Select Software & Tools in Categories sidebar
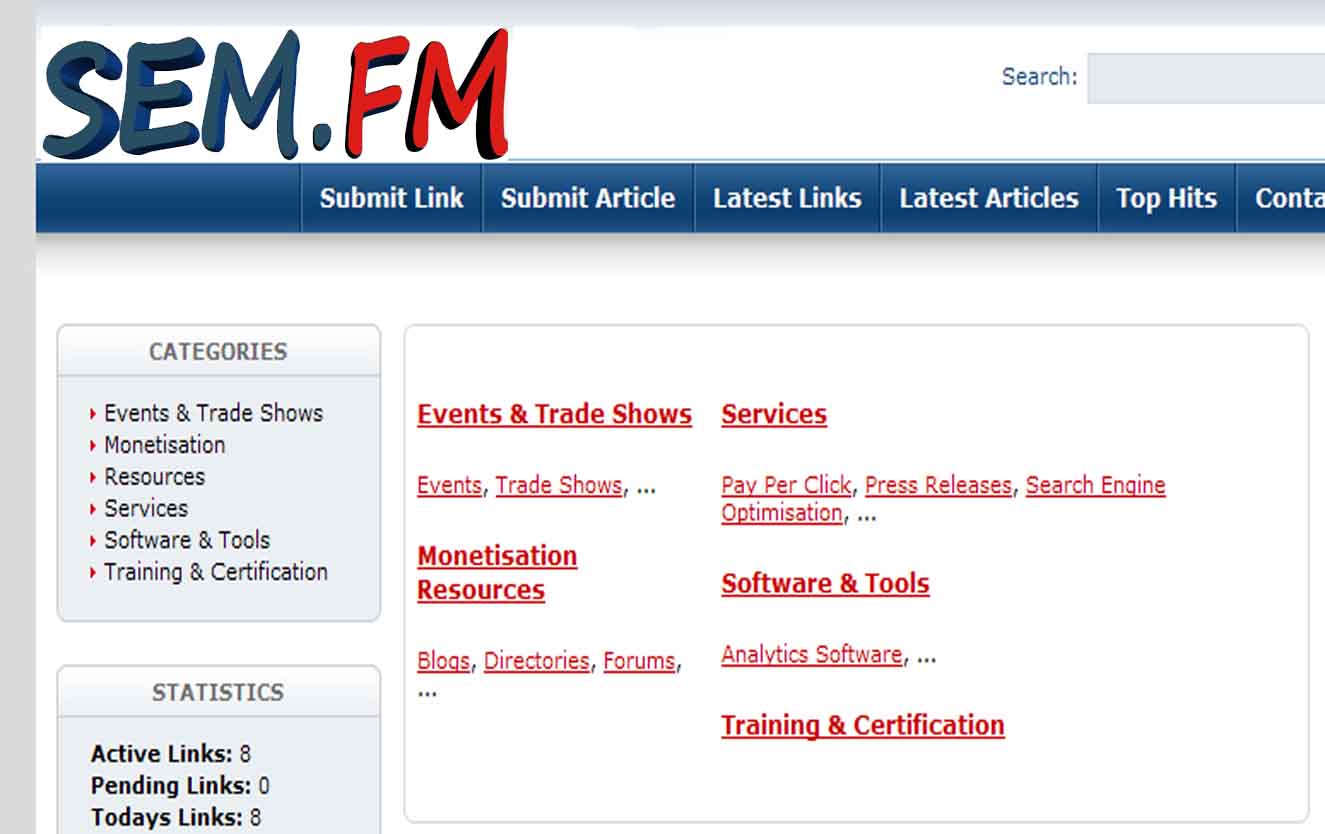The height and width of the screenshot is (834, 1325). (x=187, y=540)
